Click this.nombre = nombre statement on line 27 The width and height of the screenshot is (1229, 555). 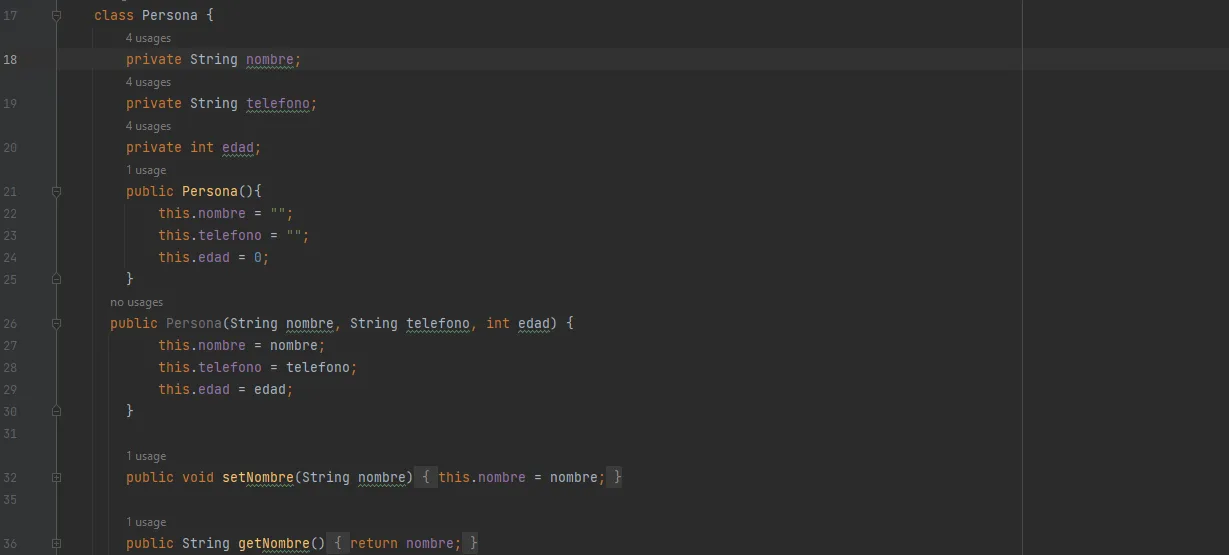point(241,346)
